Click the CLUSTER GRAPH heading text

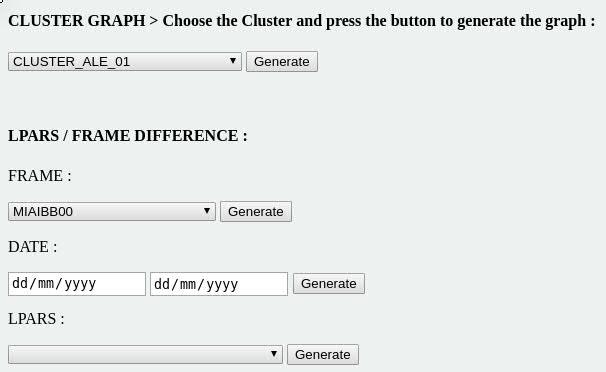pyautogui.click(x=77, y=21)
